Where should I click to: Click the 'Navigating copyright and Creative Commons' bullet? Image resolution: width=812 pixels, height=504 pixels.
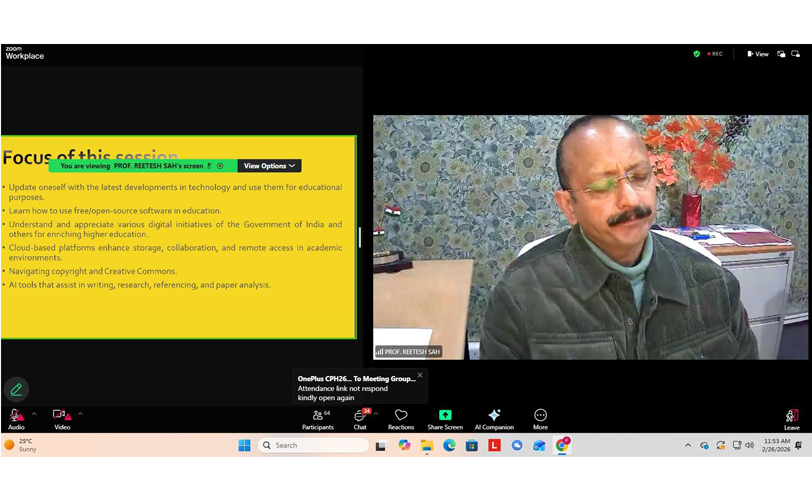93,271
